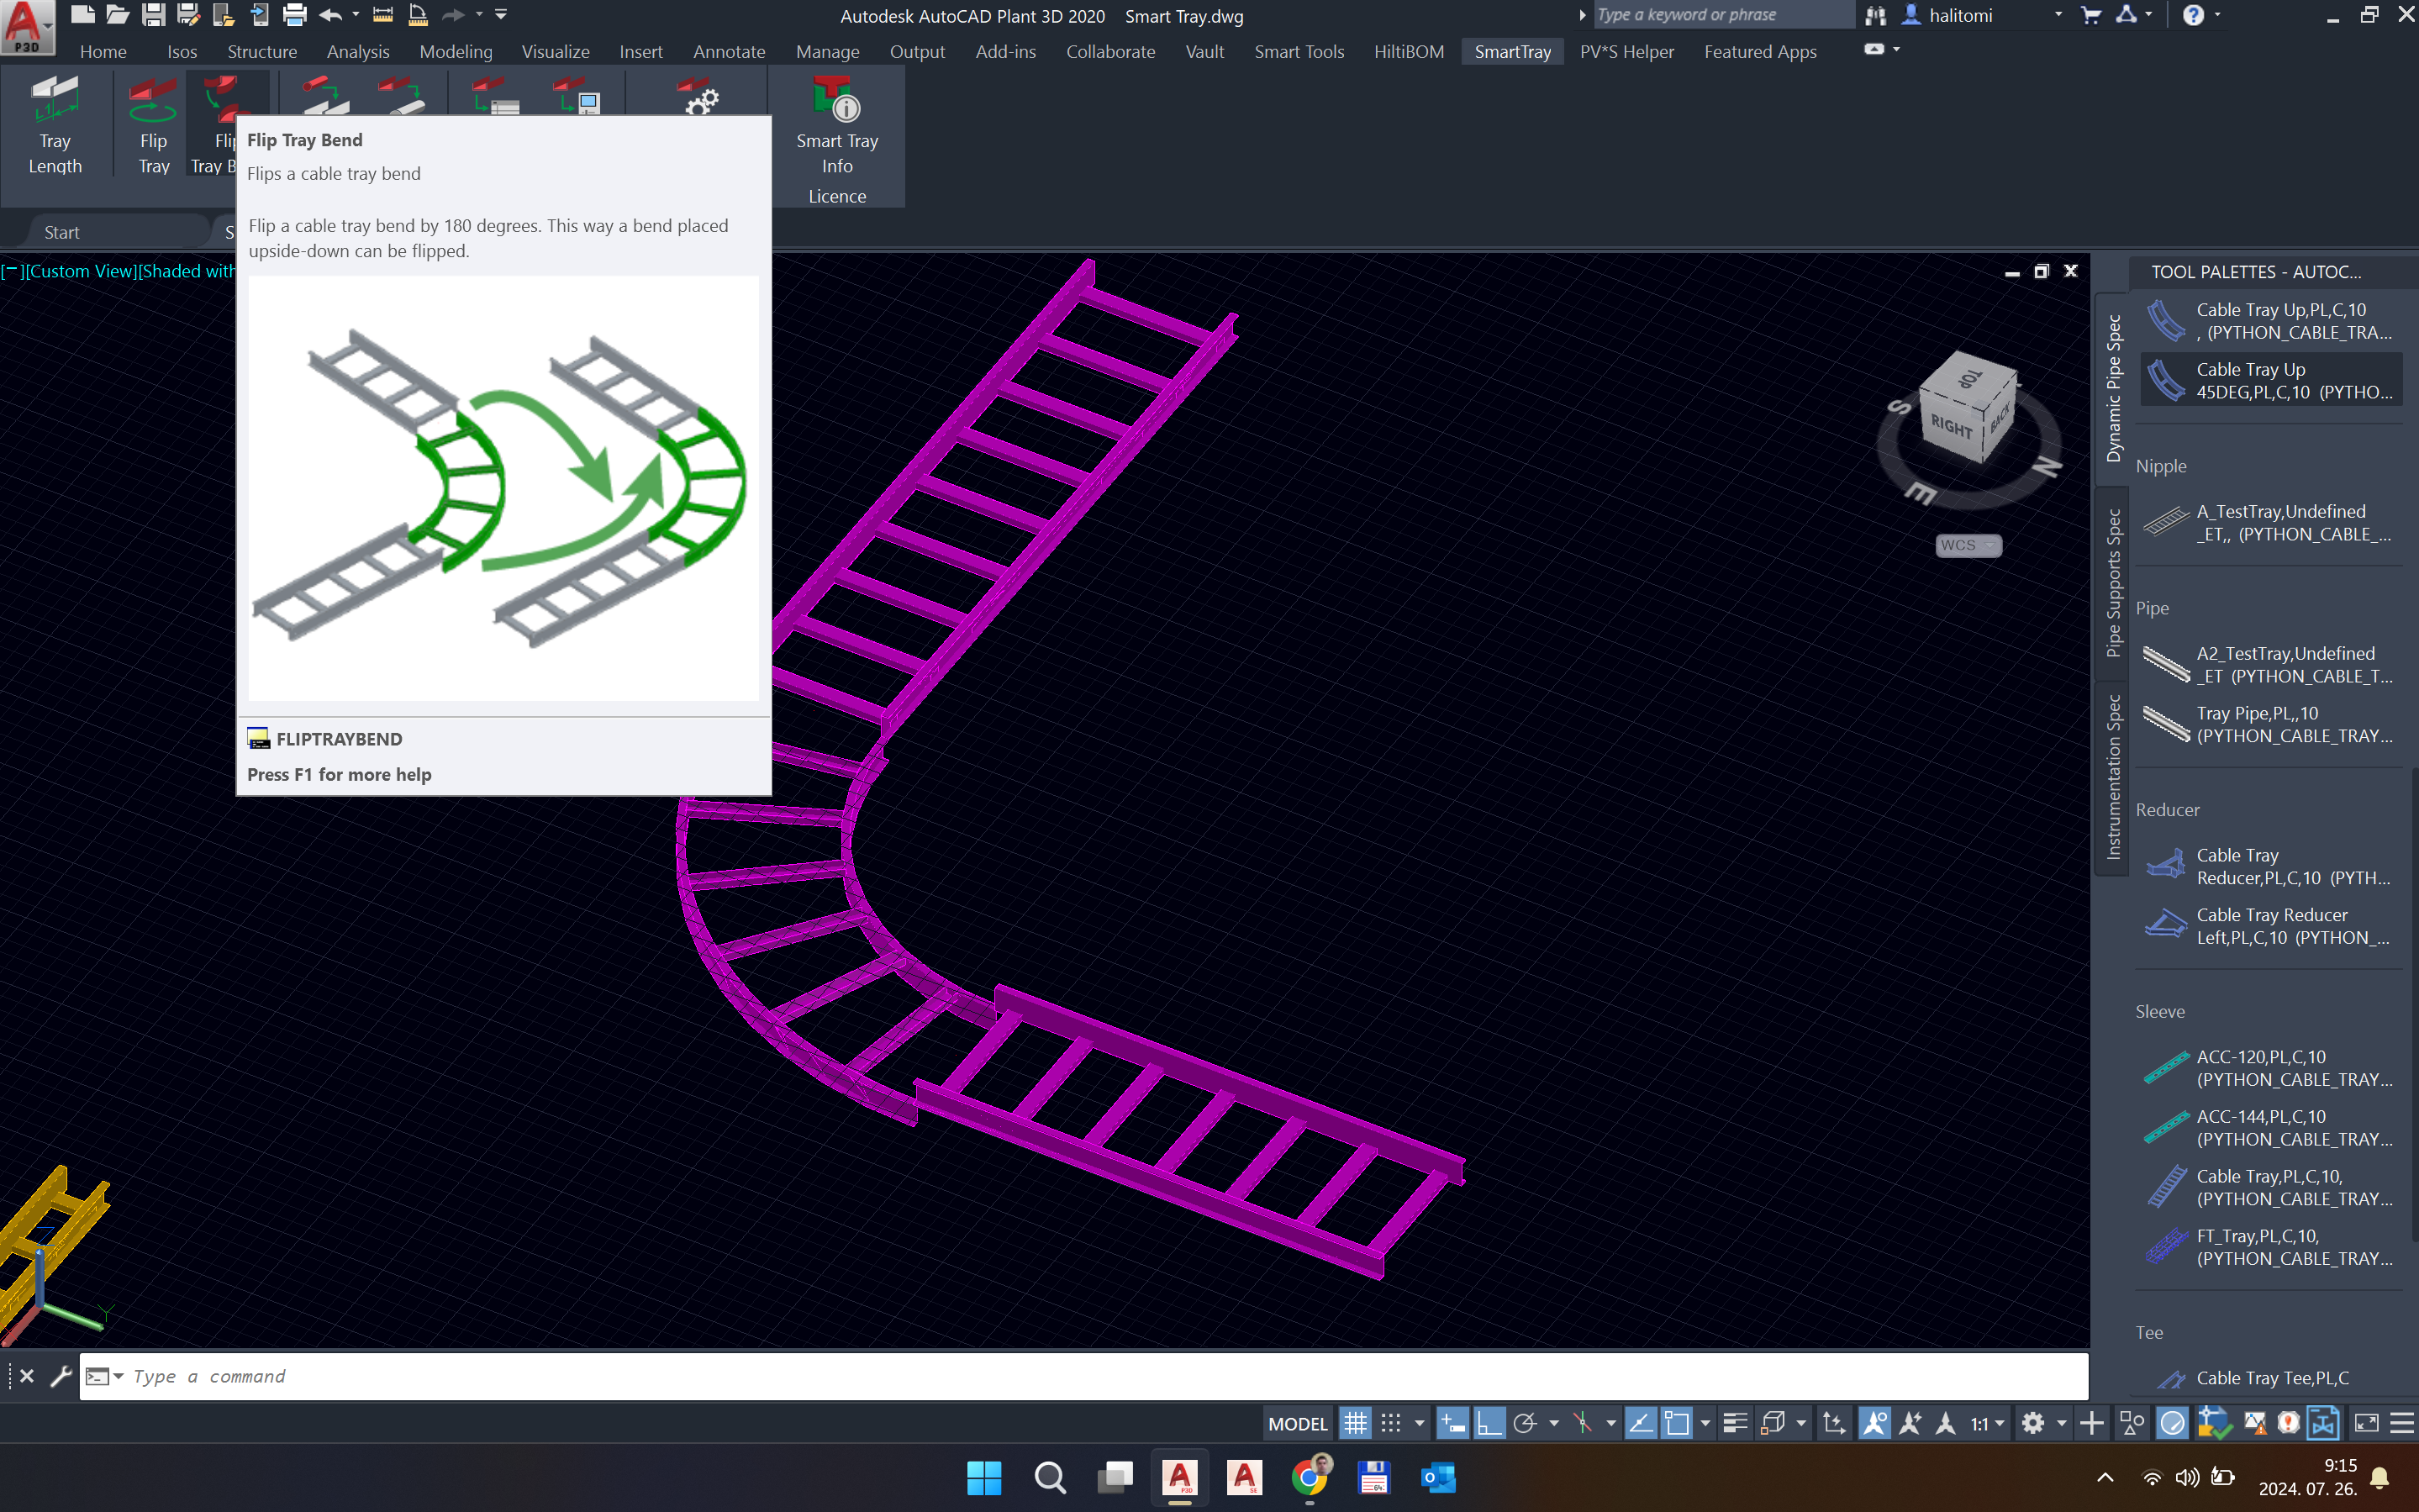Click the ViewCube RIGHT face

coord(1951,425)
